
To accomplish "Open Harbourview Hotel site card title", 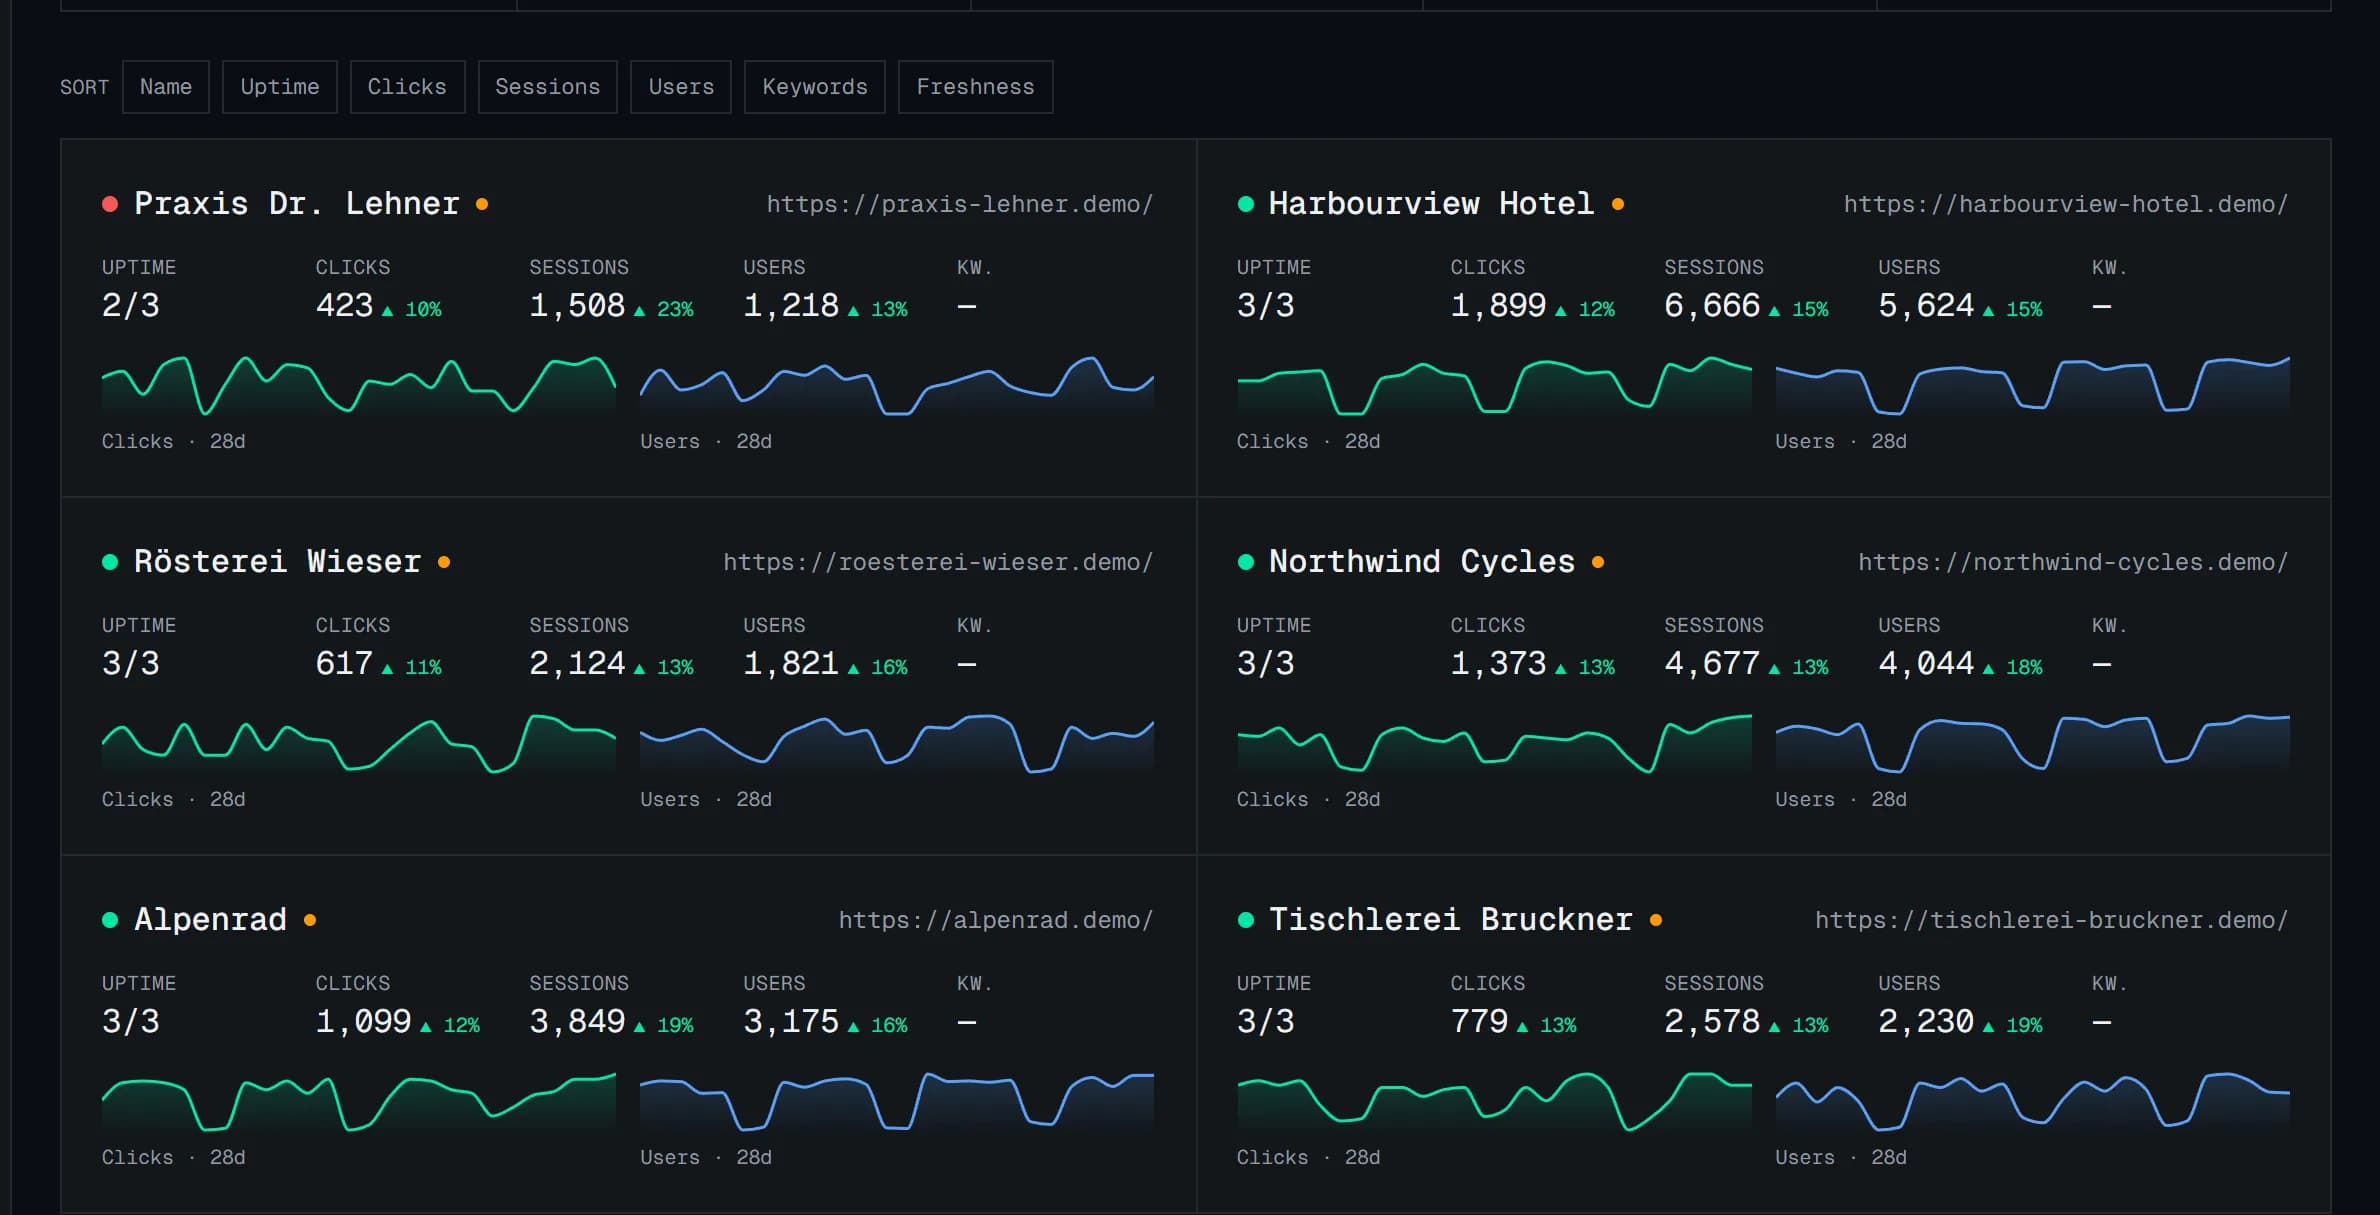I will pyautogui.click(x=1431, y=204).
